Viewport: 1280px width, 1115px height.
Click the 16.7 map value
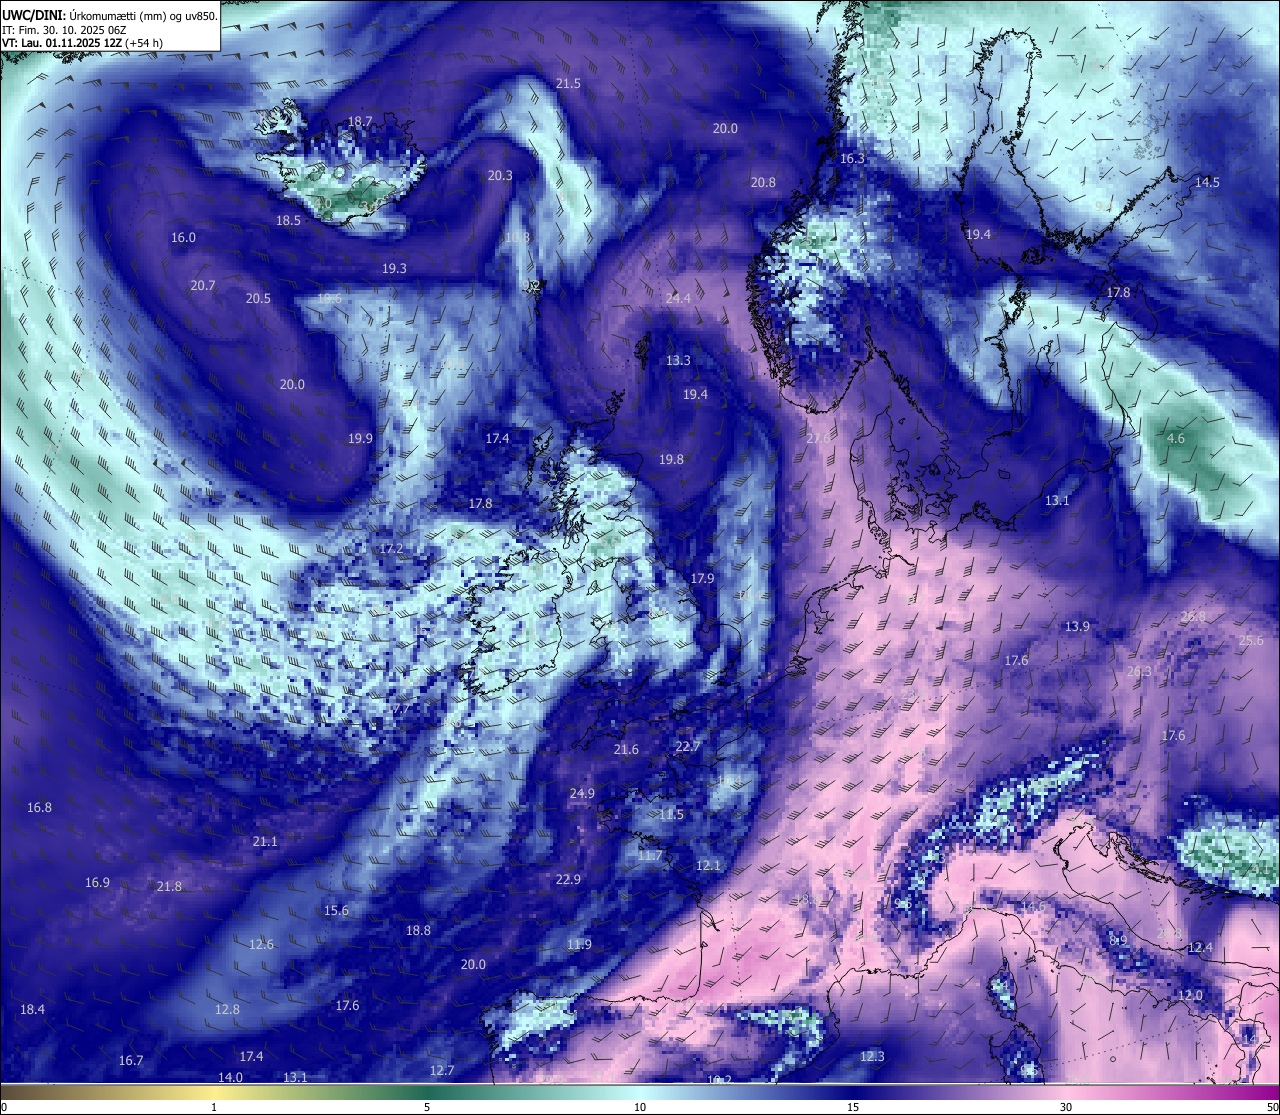click(x=131, y=1061)
